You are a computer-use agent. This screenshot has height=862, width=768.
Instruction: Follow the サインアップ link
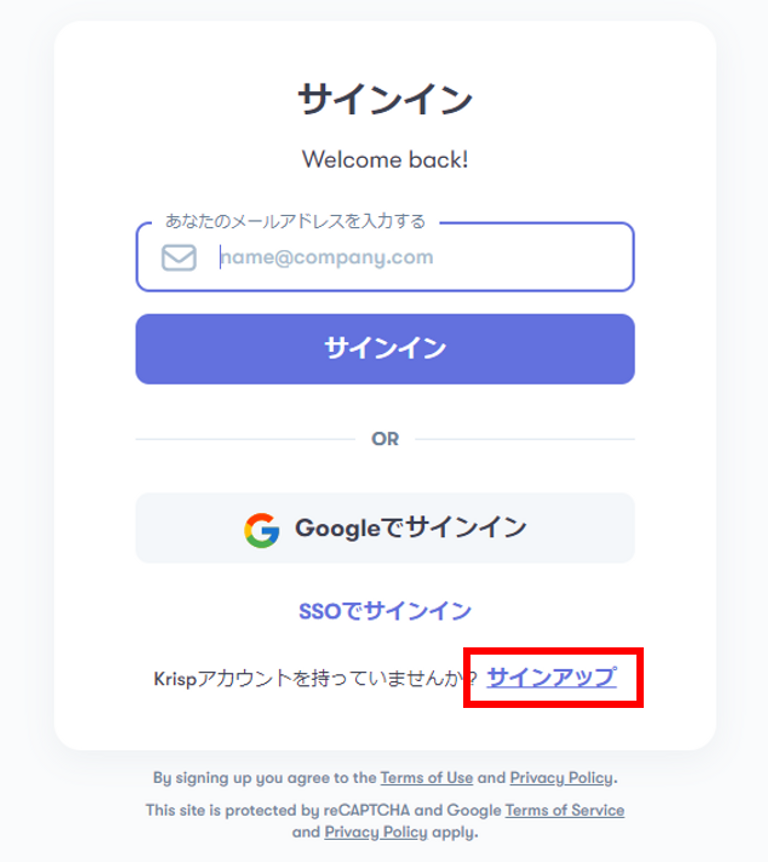551,677
